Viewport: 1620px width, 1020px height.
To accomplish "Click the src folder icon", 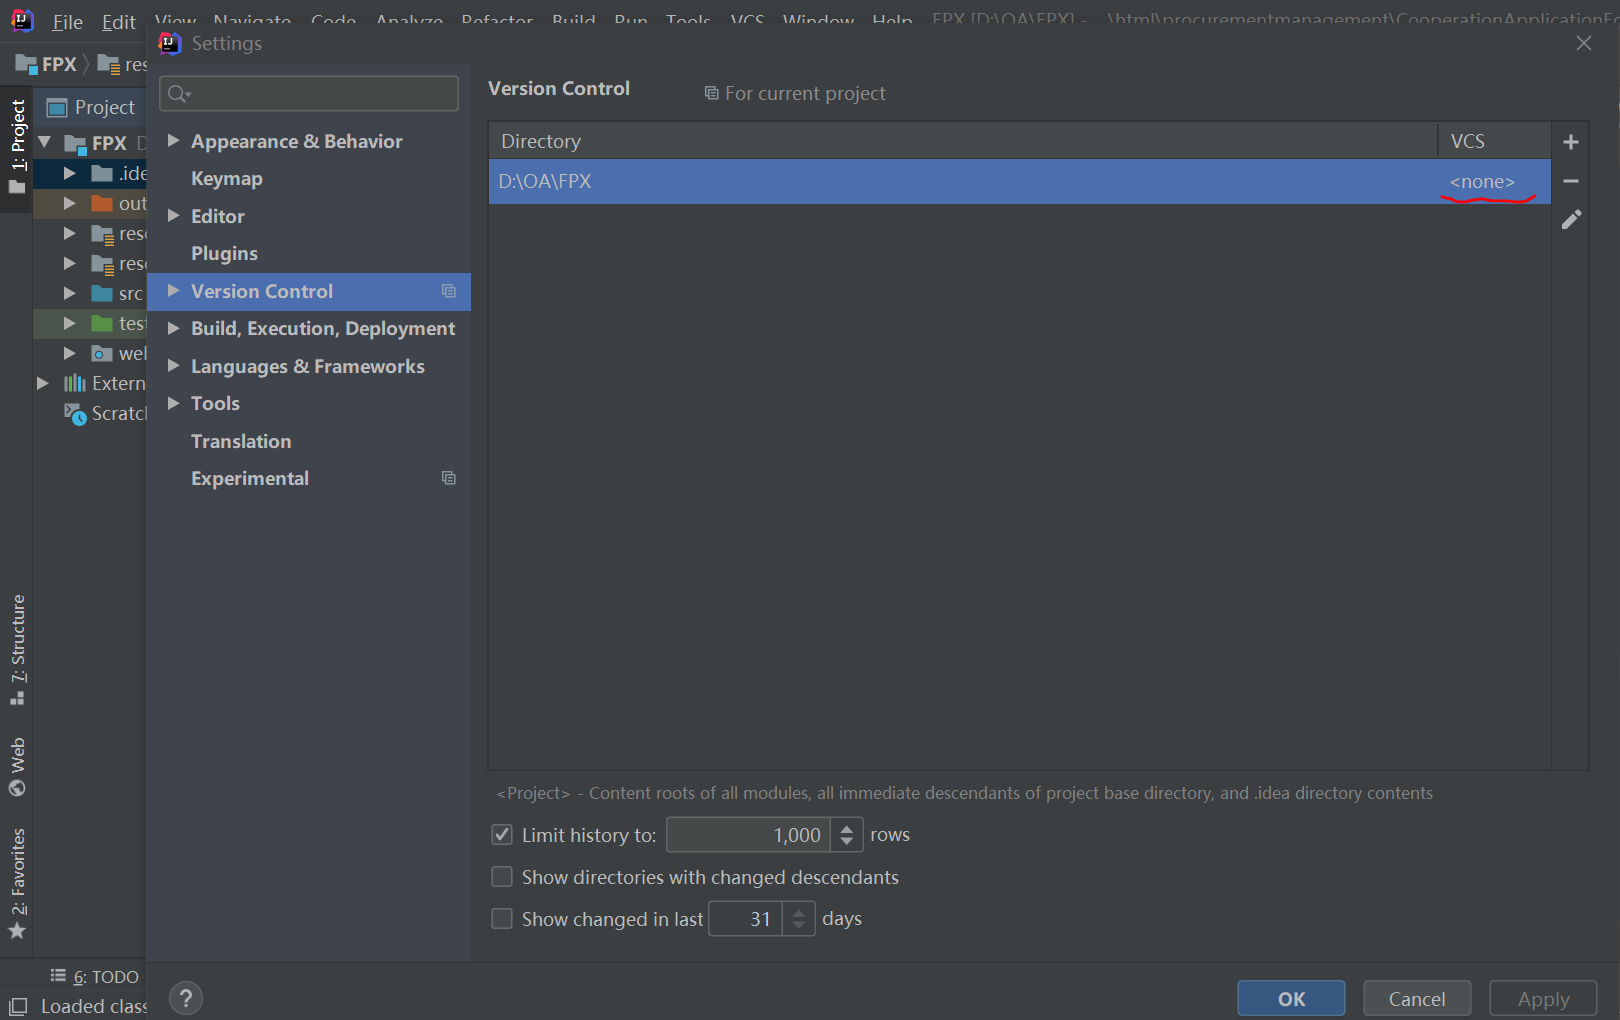I will [x=102, y=293].
